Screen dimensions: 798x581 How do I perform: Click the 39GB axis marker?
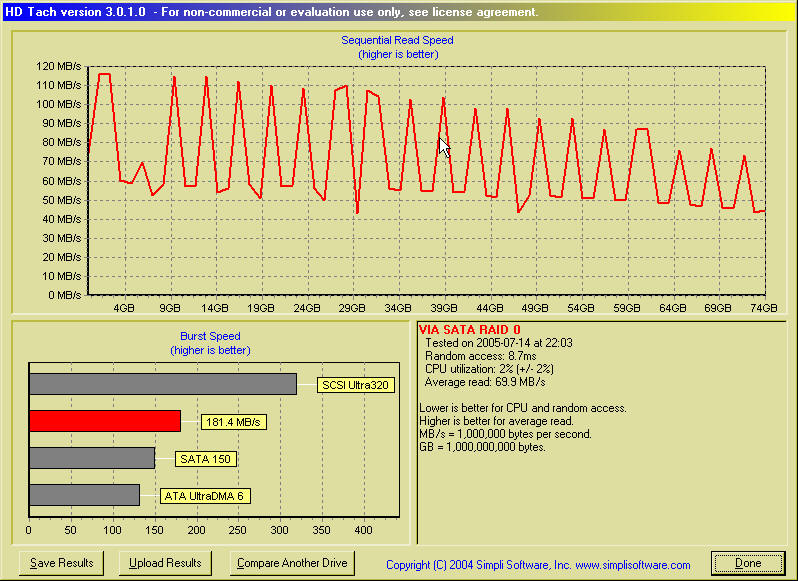click(x=444, y=308)
